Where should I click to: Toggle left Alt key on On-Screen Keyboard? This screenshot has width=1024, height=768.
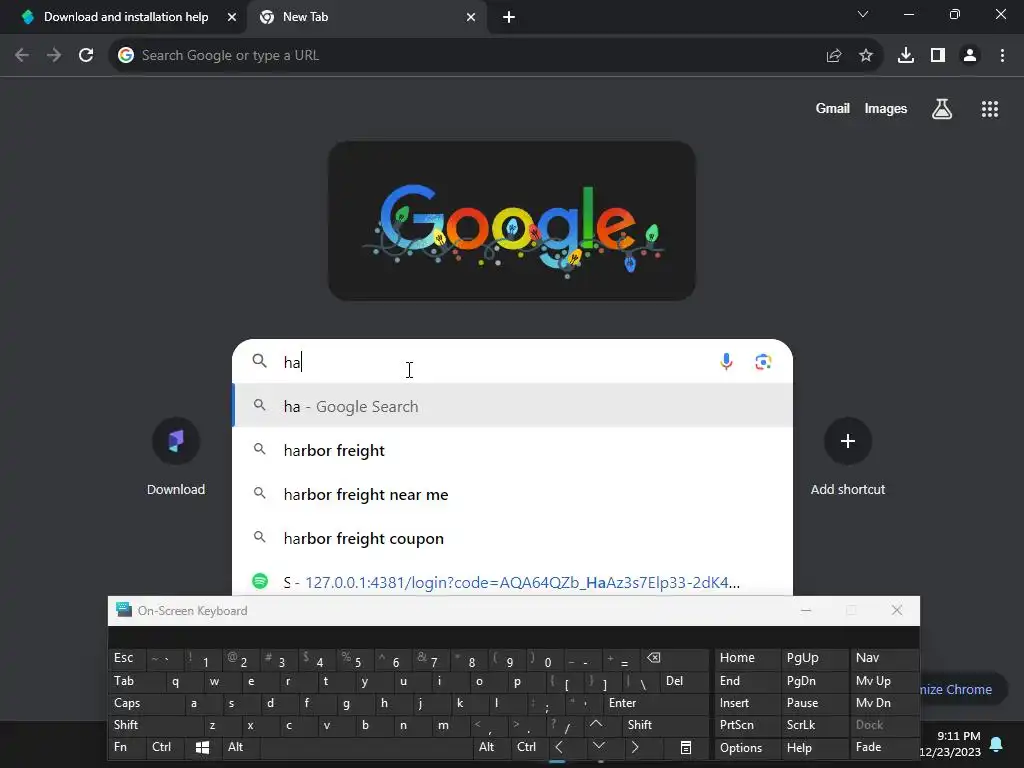pos(242,747)
